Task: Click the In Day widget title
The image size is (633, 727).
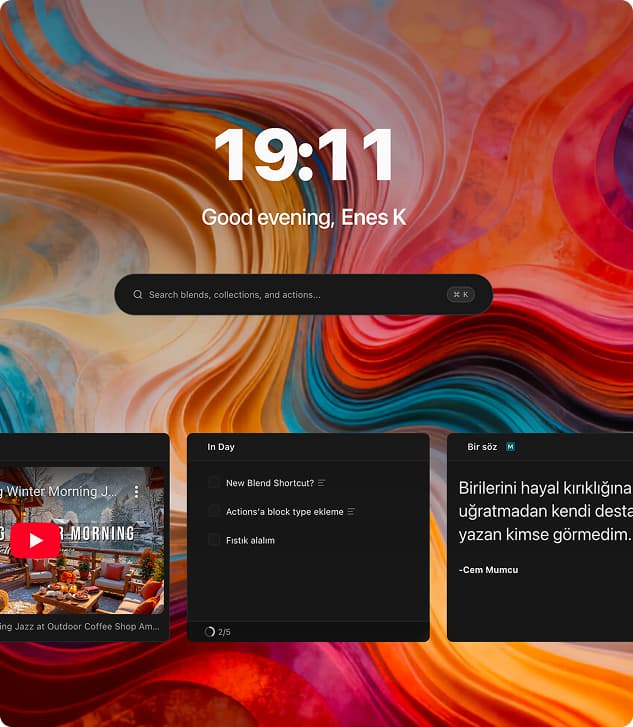Action: coord(221,447)
